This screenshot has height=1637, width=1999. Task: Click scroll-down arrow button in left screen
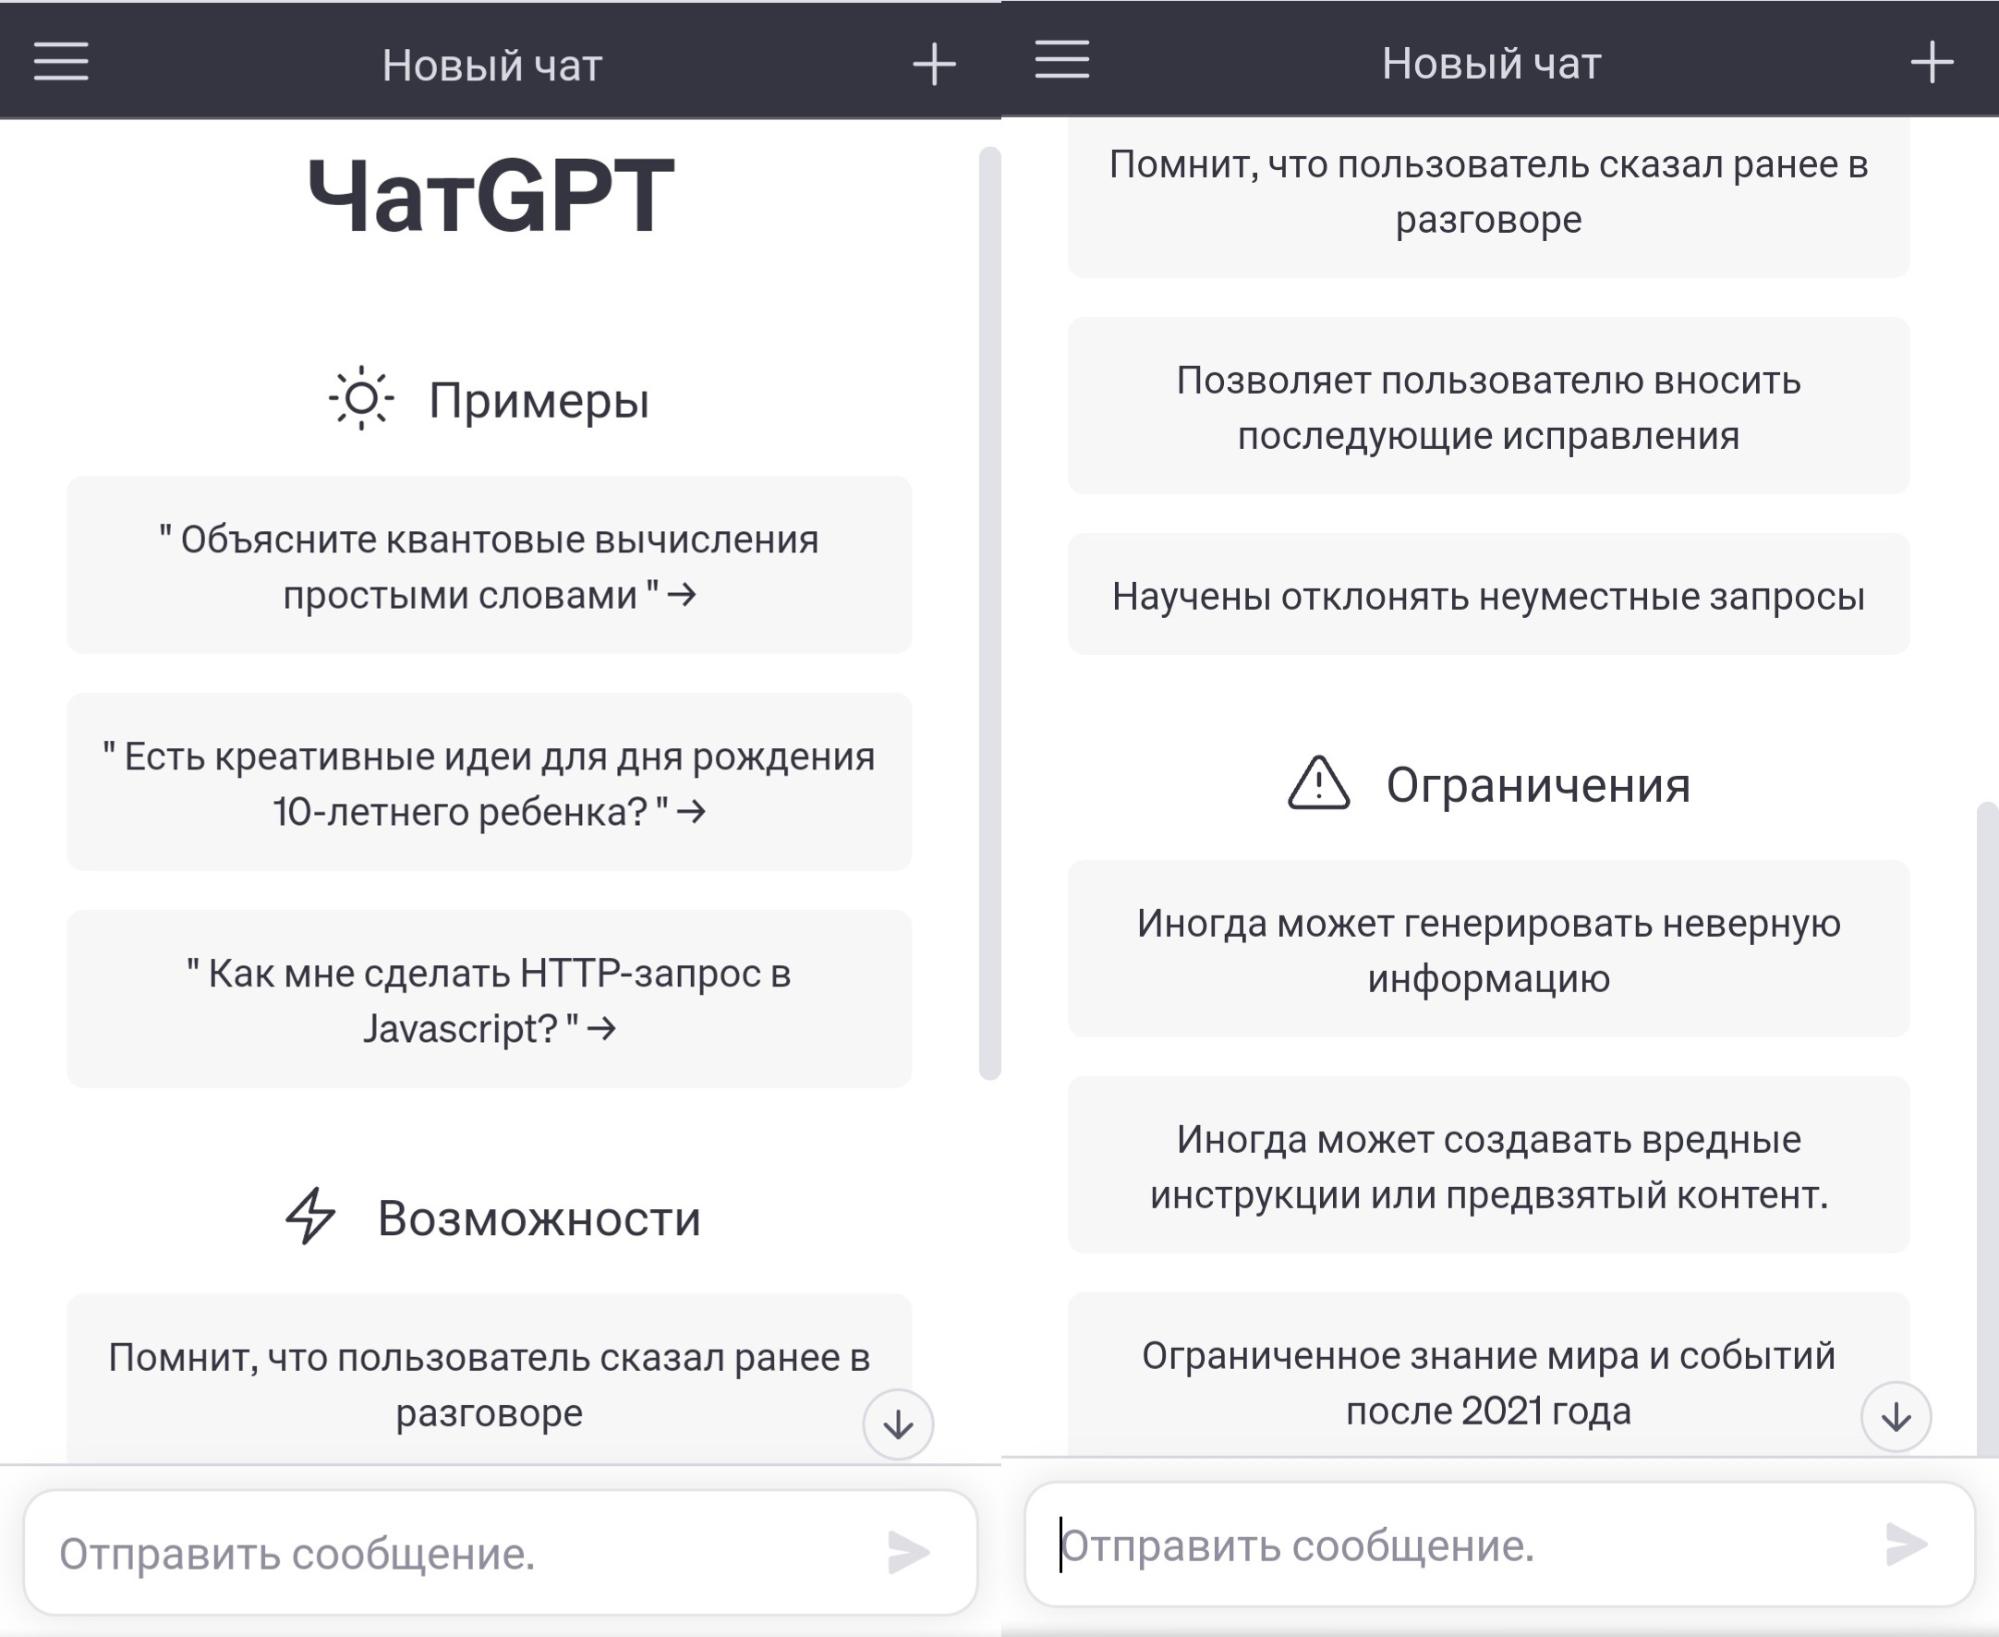(x=898, y=1424)
